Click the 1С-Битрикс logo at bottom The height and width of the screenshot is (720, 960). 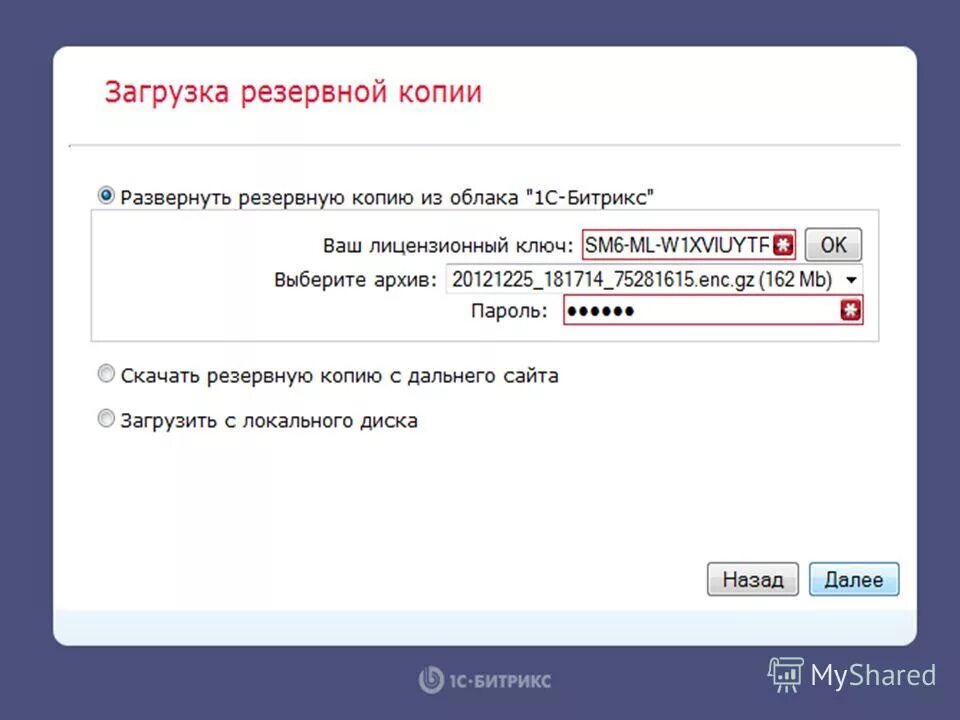tap(484, 680)
